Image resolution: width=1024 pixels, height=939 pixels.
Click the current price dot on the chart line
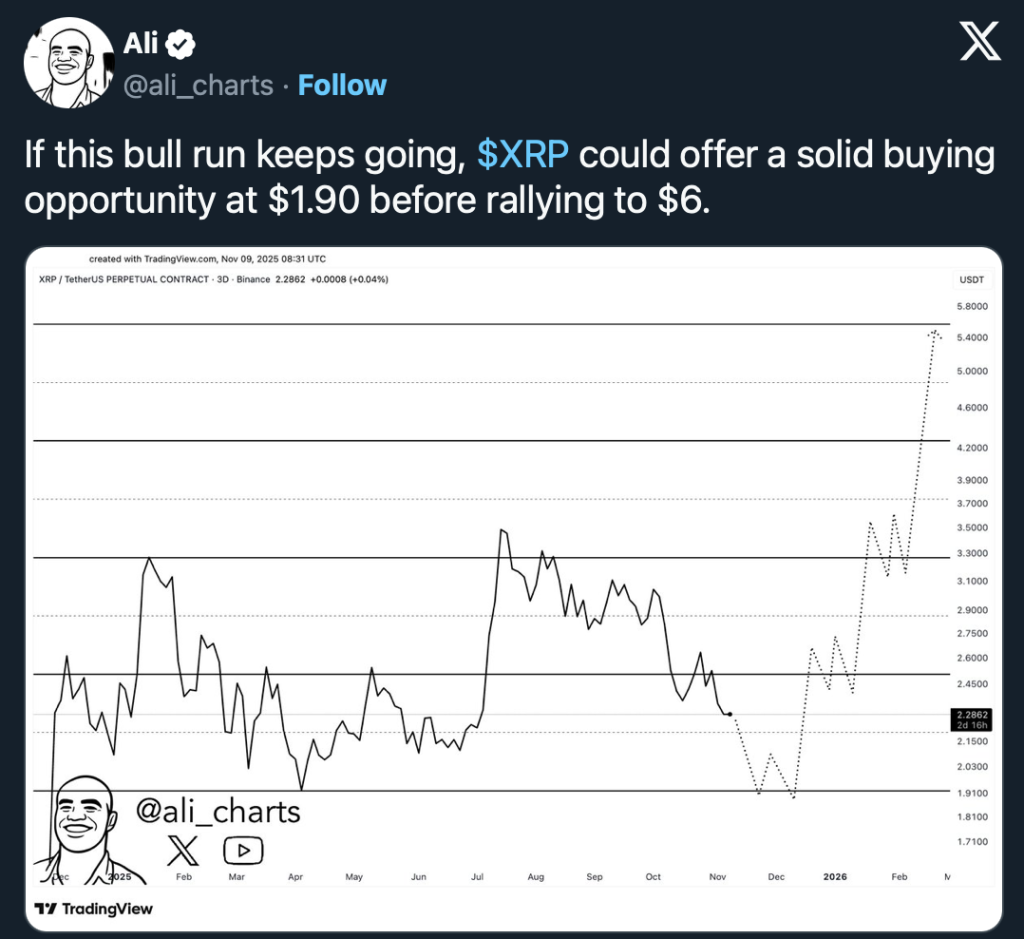tap(731, 714)
